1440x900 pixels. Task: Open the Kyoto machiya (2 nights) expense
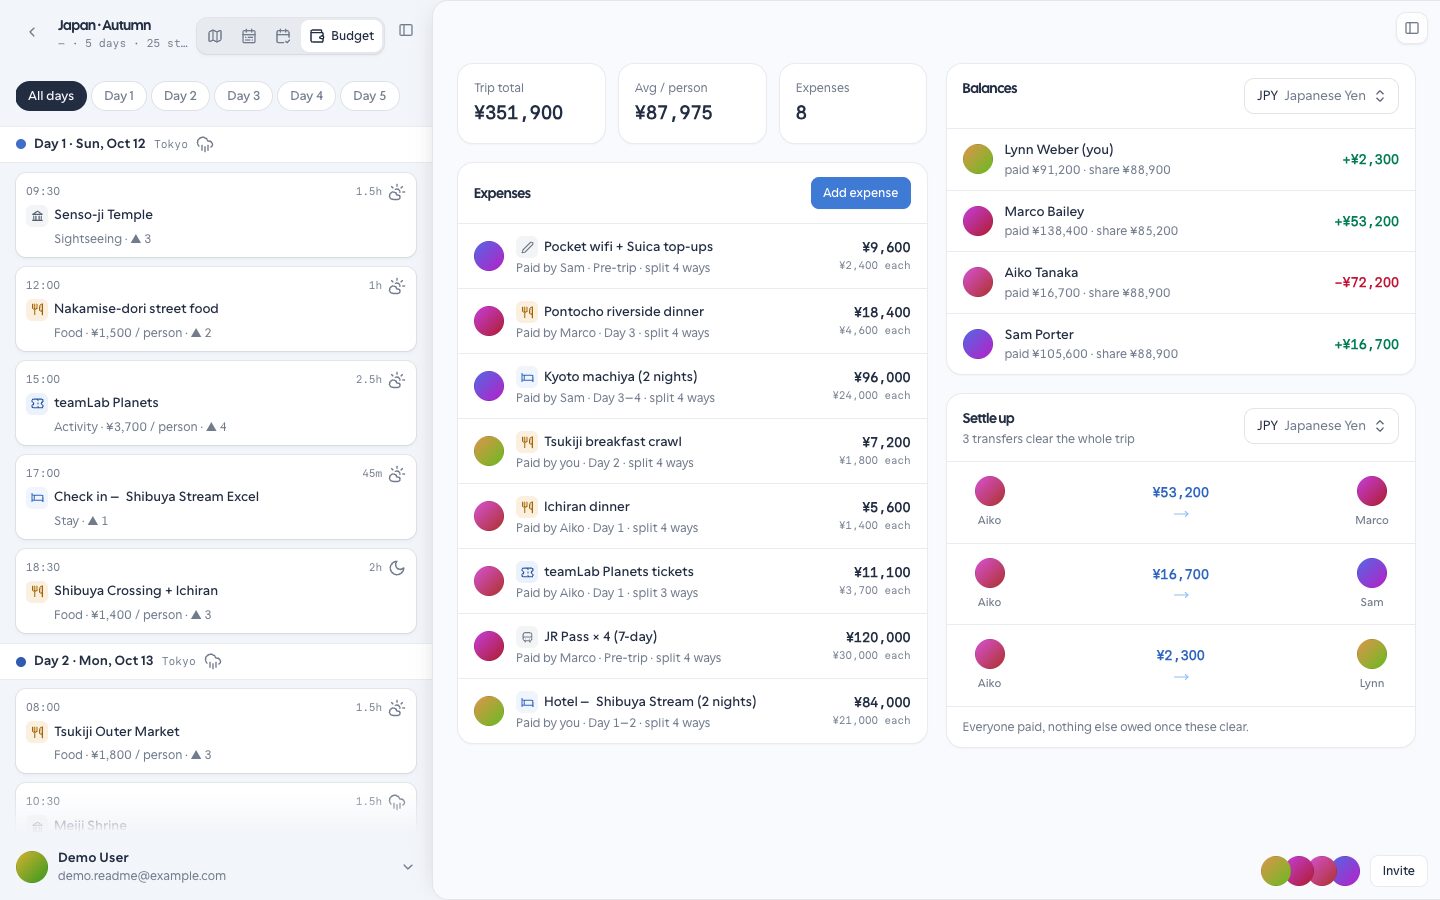(692, 386)
